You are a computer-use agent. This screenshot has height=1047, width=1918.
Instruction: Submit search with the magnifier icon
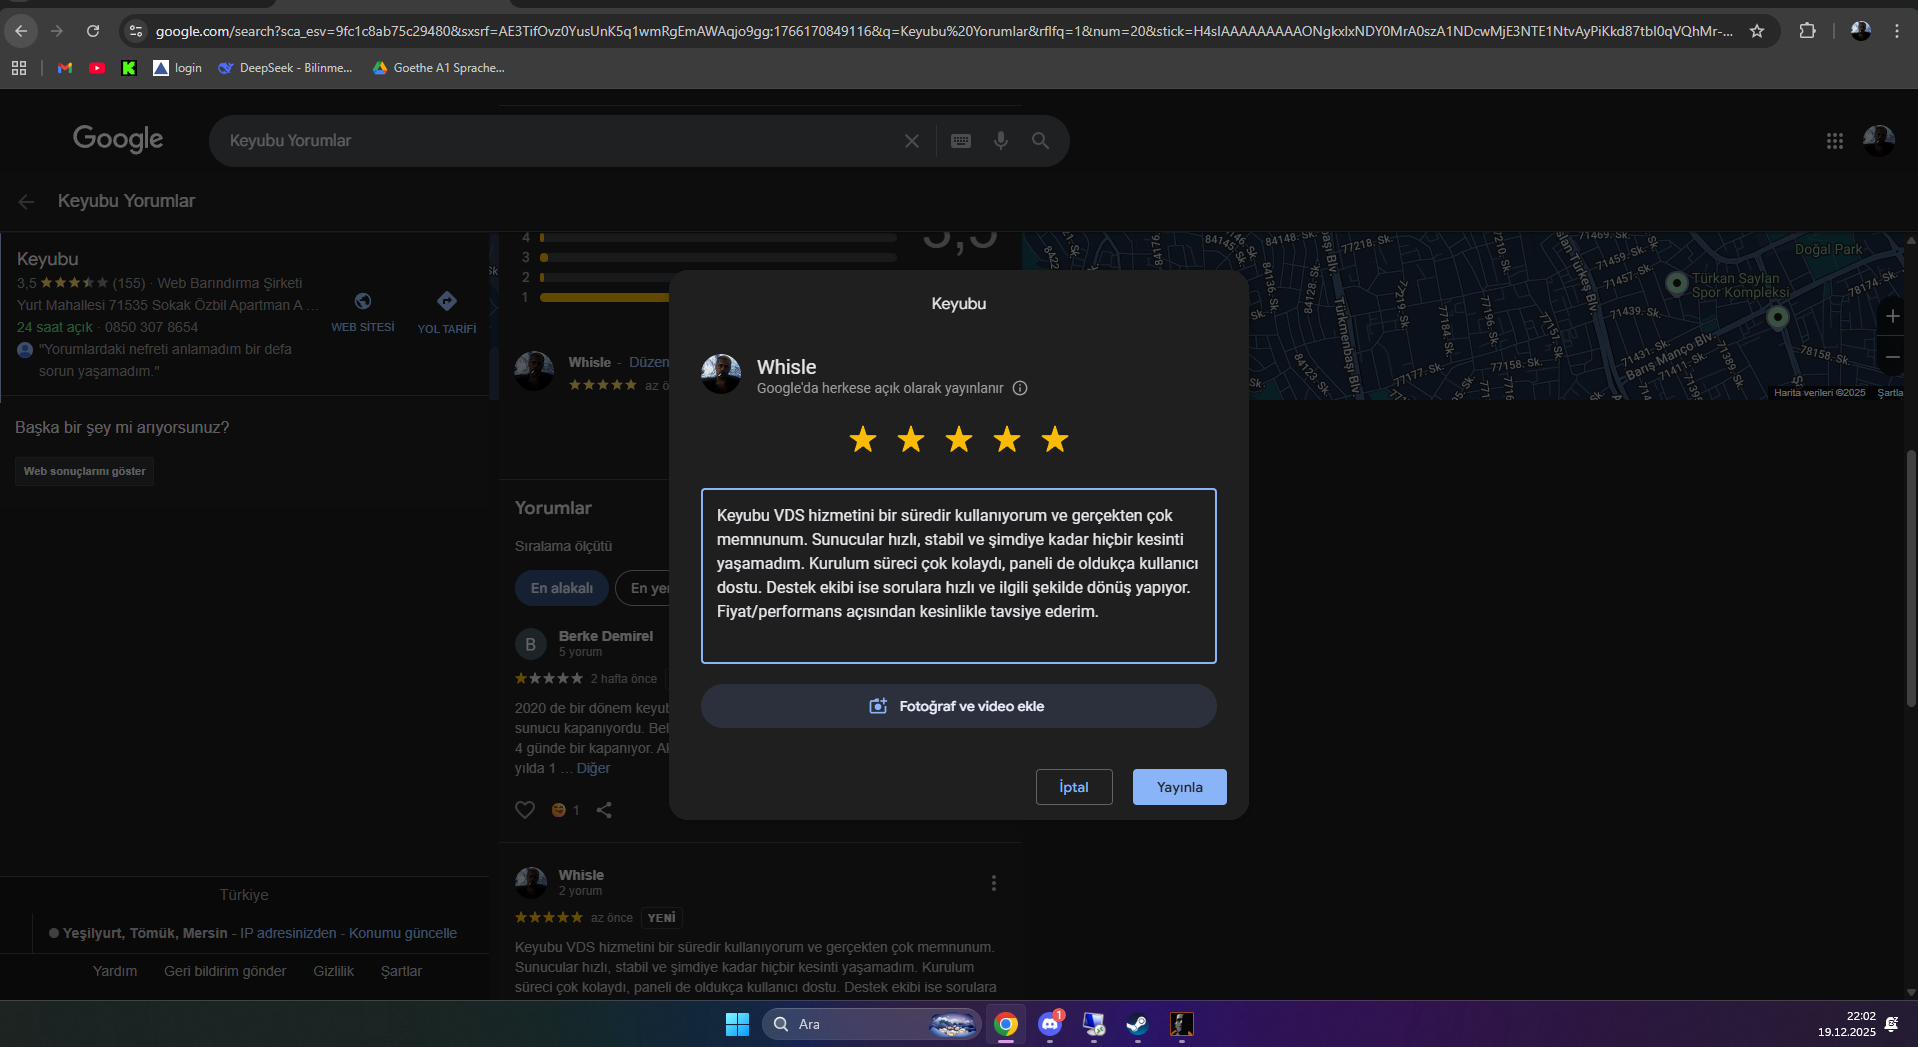[x=1041, y=141]
